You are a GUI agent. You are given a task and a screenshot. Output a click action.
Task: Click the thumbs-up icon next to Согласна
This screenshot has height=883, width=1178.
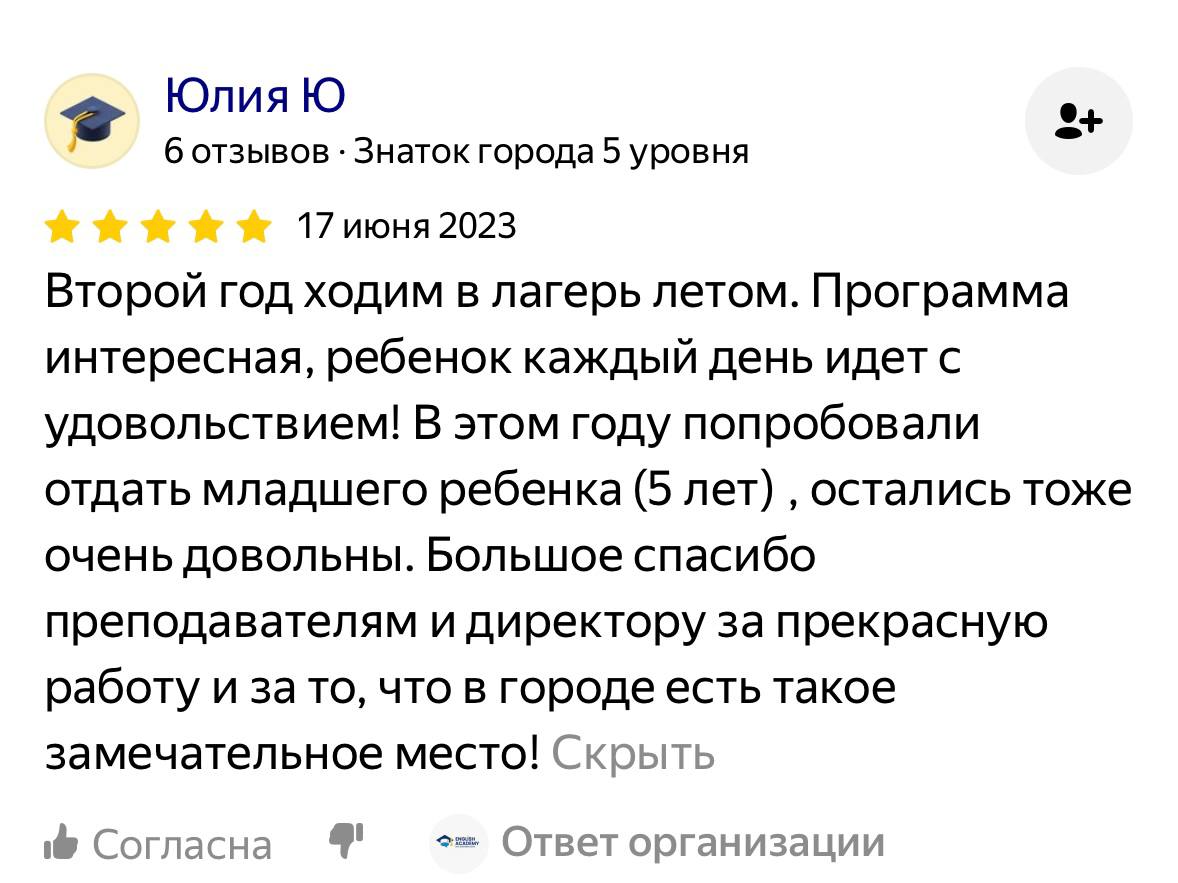pyautogui.click(x=60, y=843)
